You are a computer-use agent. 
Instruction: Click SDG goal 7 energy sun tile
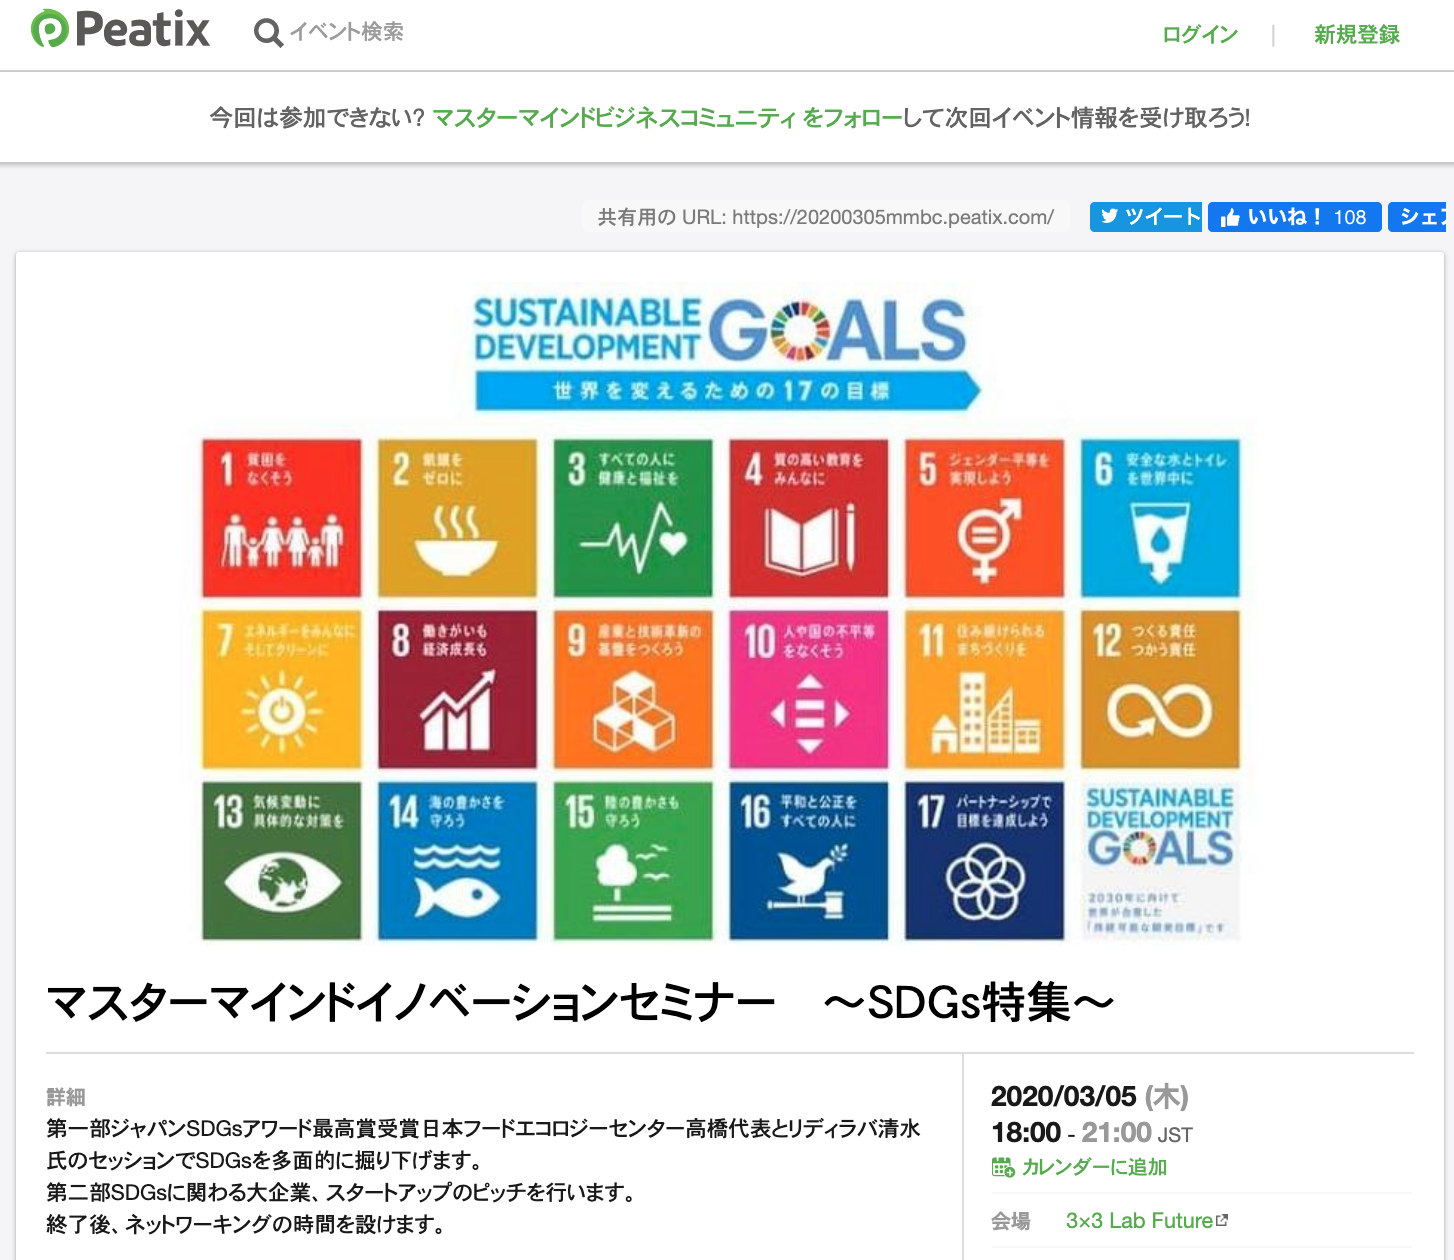(x=282, y=689)
